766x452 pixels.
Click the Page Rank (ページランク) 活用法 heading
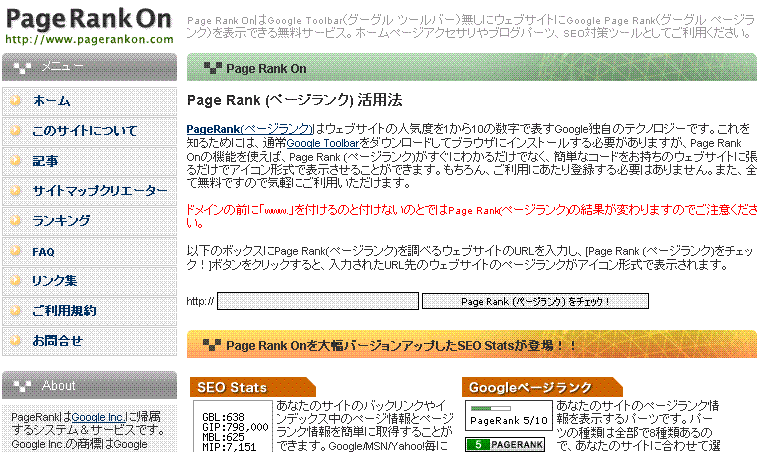(x=295, y=100)
